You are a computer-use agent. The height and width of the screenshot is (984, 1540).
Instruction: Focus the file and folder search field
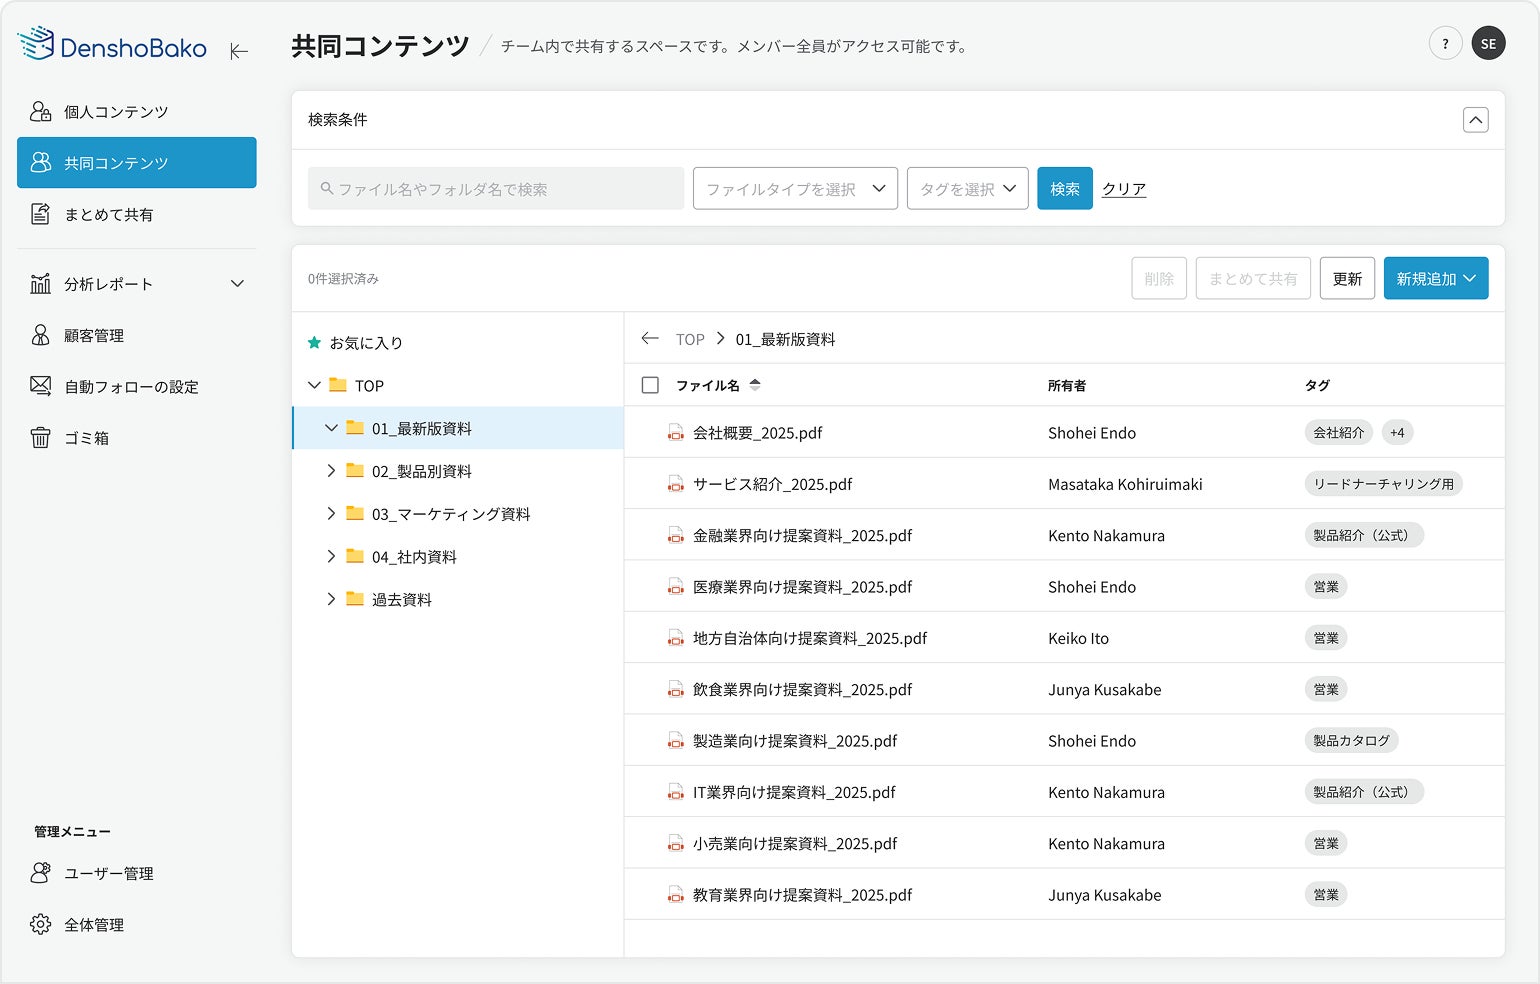pos(496,189)
